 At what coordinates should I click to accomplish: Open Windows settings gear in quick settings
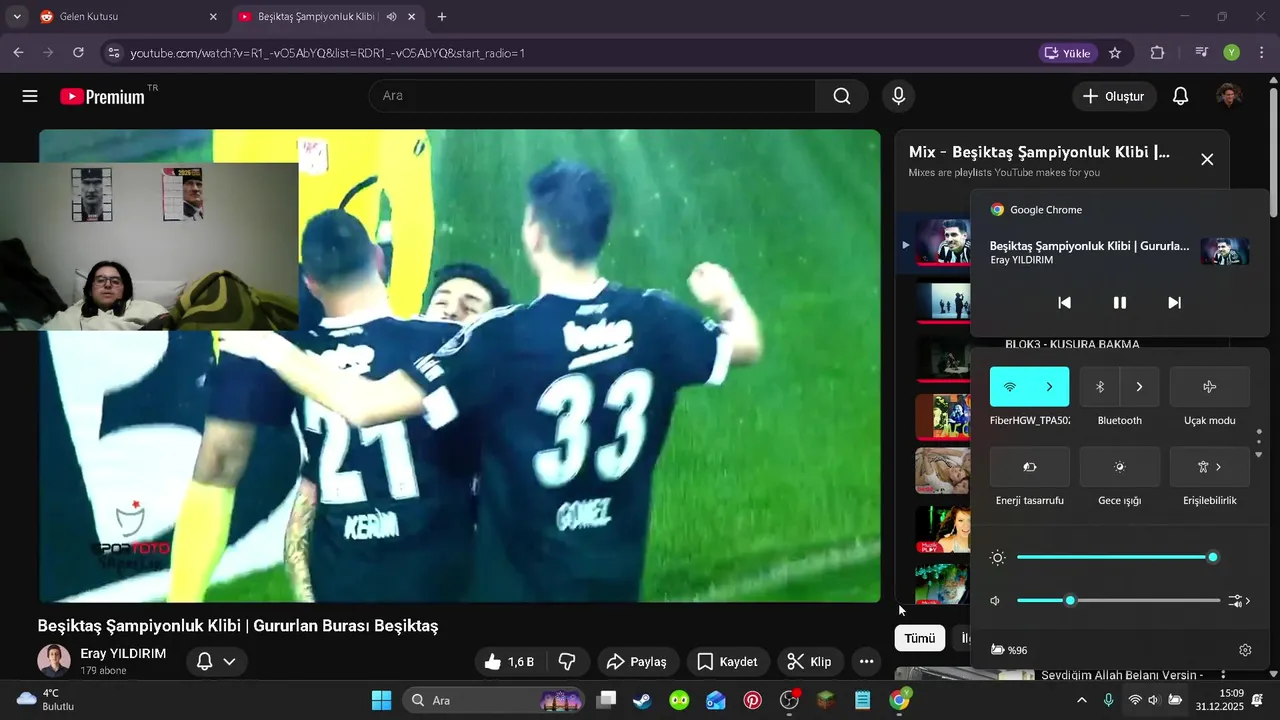(1245, 650)
